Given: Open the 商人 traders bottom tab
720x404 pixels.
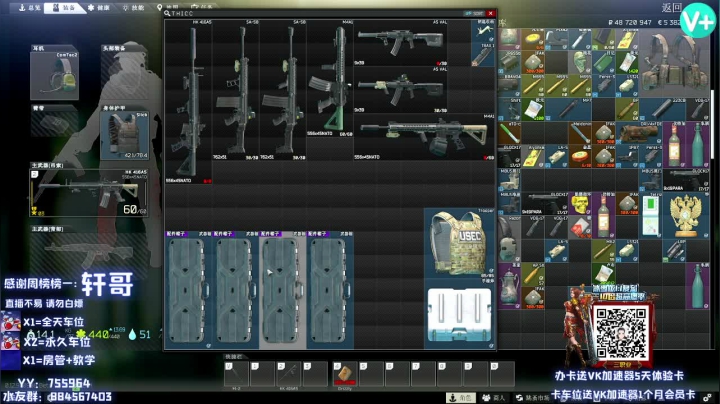Looking at the screenshot, I should click(x=494, y=398).
